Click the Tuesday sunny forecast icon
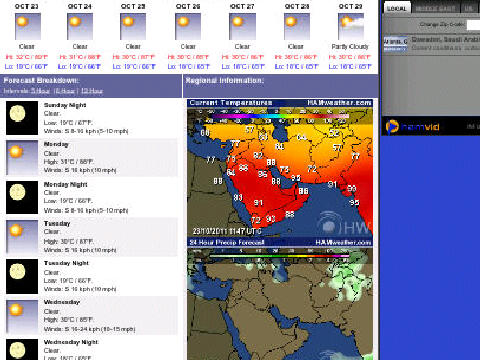Image resolution: width=480 pixels, height=360 pixels. (x=22, y=237)
